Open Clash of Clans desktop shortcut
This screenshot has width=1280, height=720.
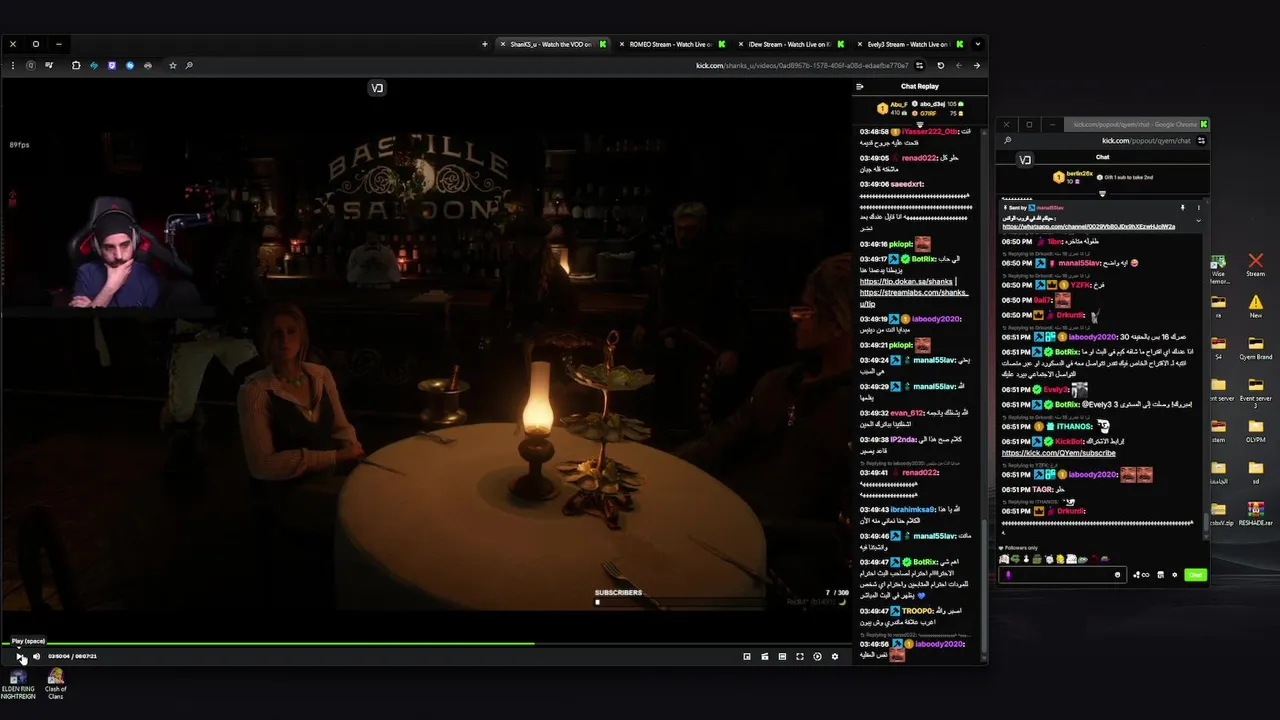click(x=56, y=684)
